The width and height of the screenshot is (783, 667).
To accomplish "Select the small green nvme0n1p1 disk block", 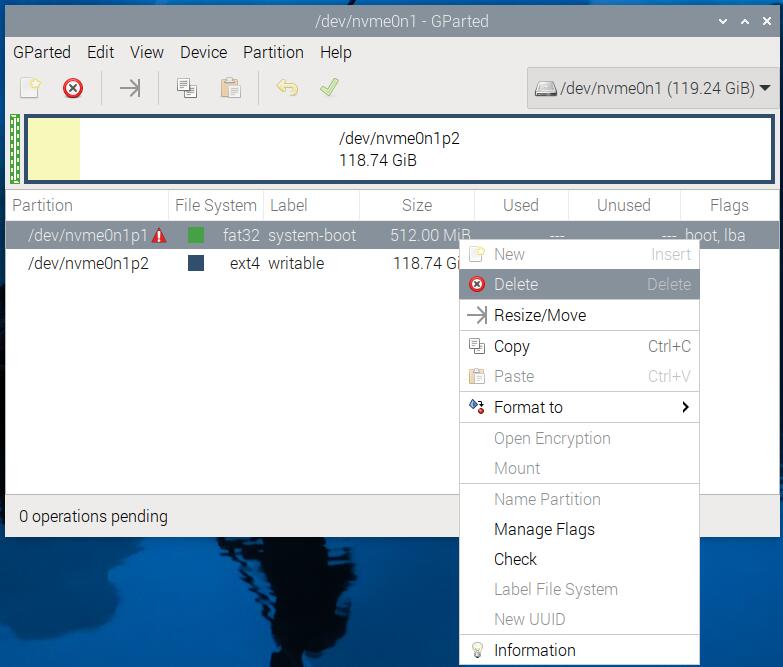I will click(15, 149).
